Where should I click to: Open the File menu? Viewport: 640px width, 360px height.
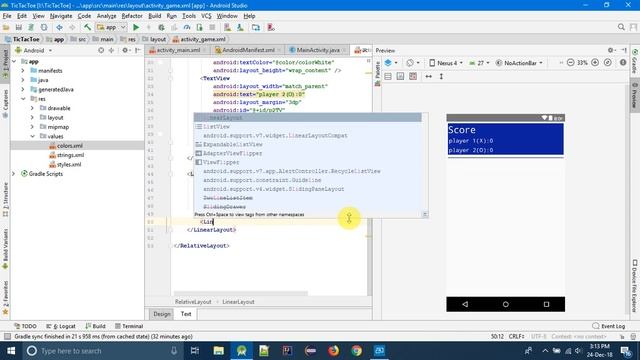[7, 16]
